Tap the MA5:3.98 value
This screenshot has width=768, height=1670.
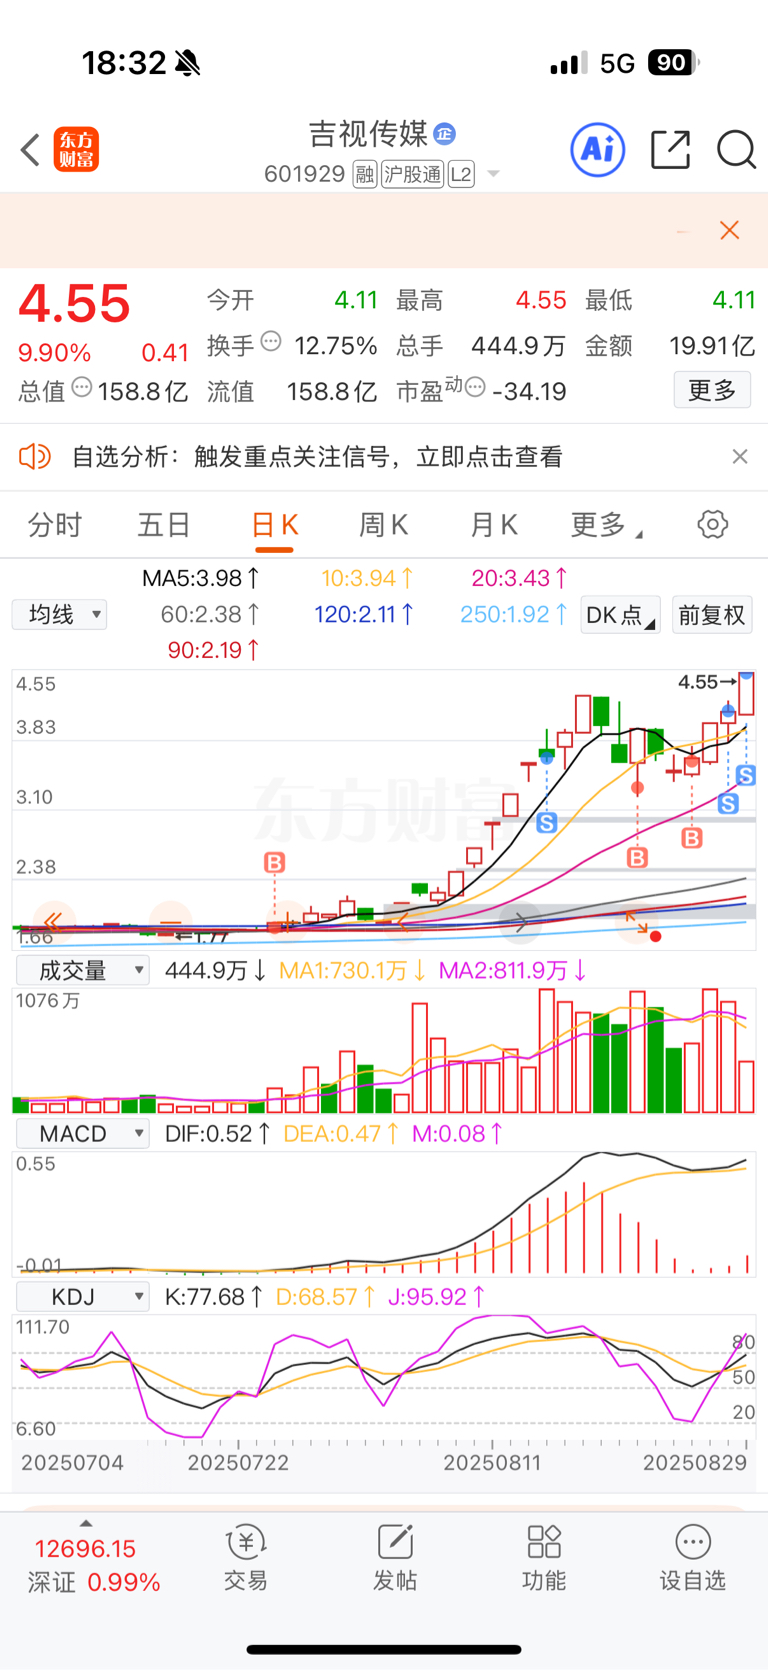tap(201, 578)
